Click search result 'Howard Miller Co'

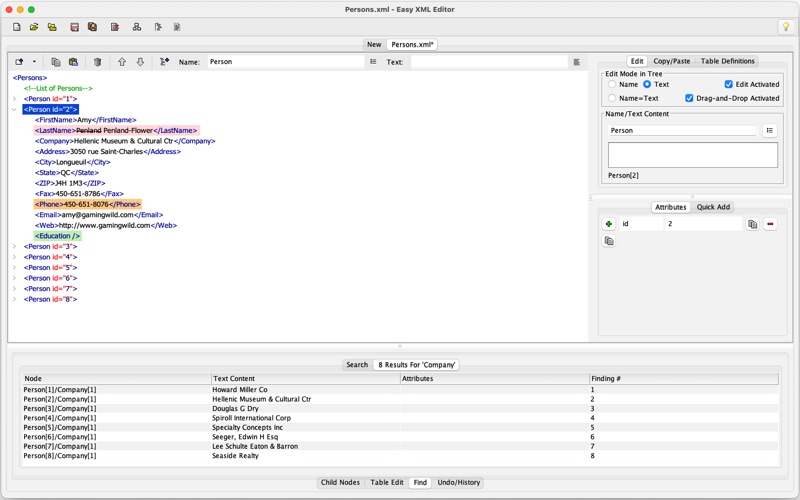[240, 389]
